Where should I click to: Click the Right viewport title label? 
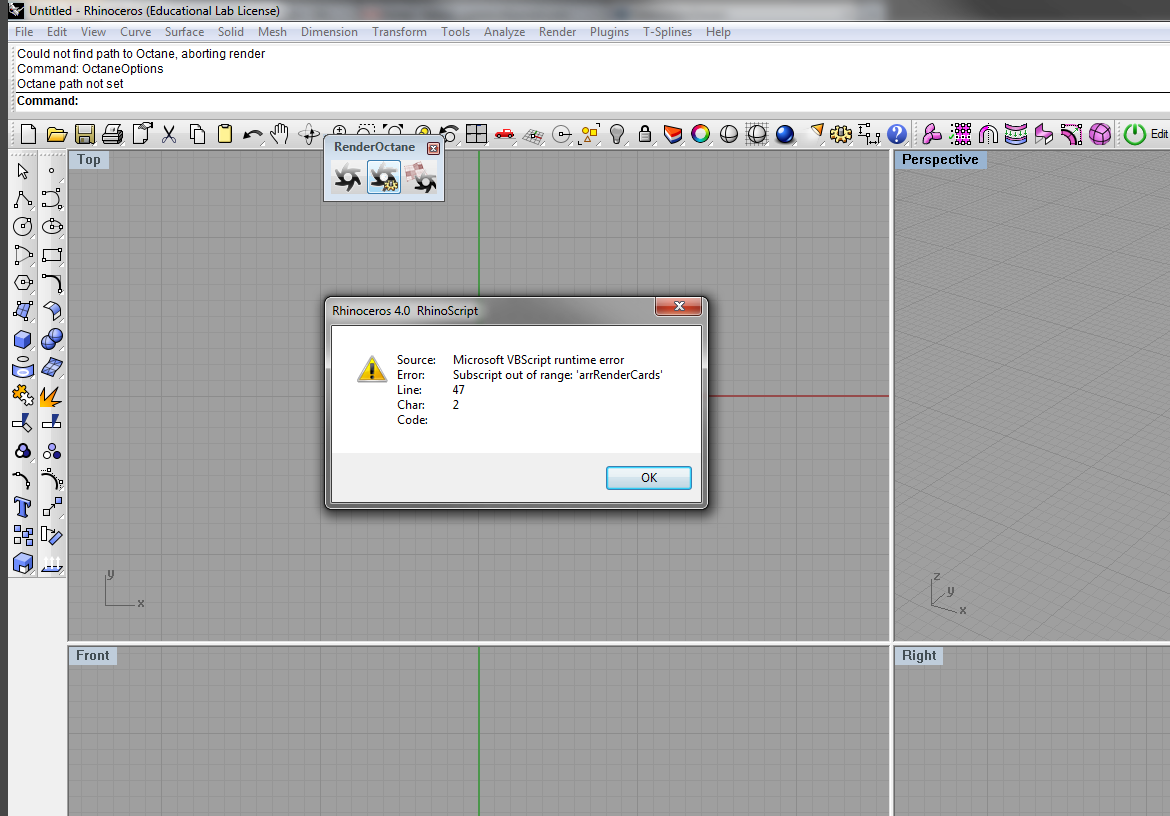(919, 656)
